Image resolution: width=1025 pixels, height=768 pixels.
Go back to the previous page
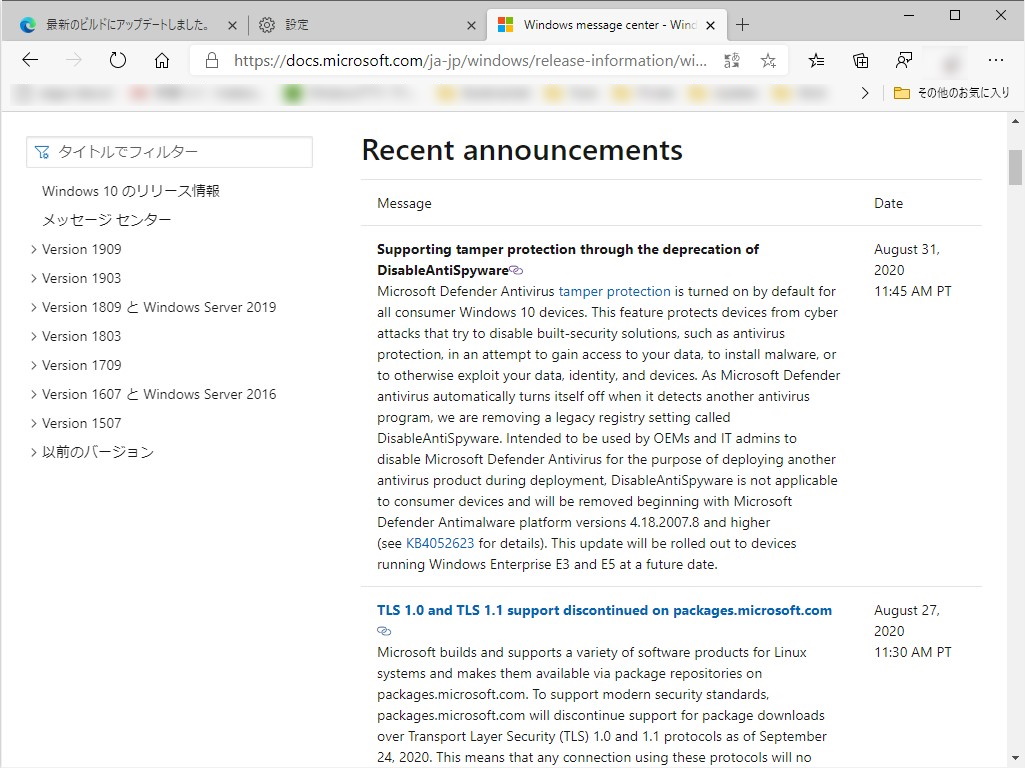pyautogui.click(x=30, y=61)
